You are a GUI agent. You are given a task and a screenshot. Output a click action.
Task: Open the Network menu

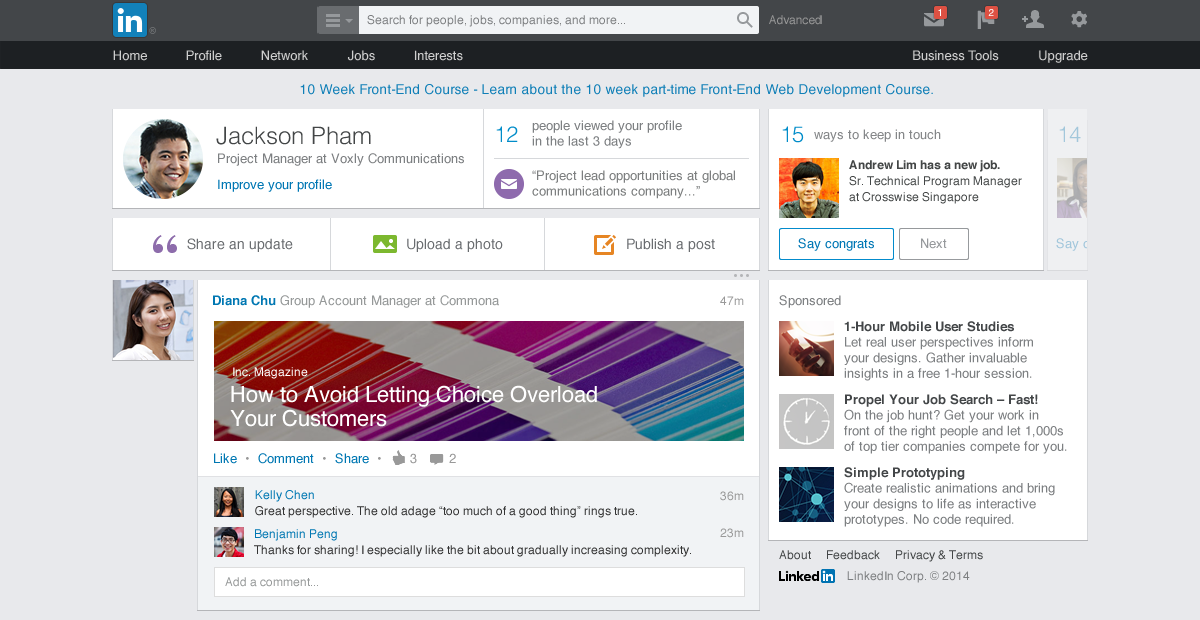[x=284, y=56]
